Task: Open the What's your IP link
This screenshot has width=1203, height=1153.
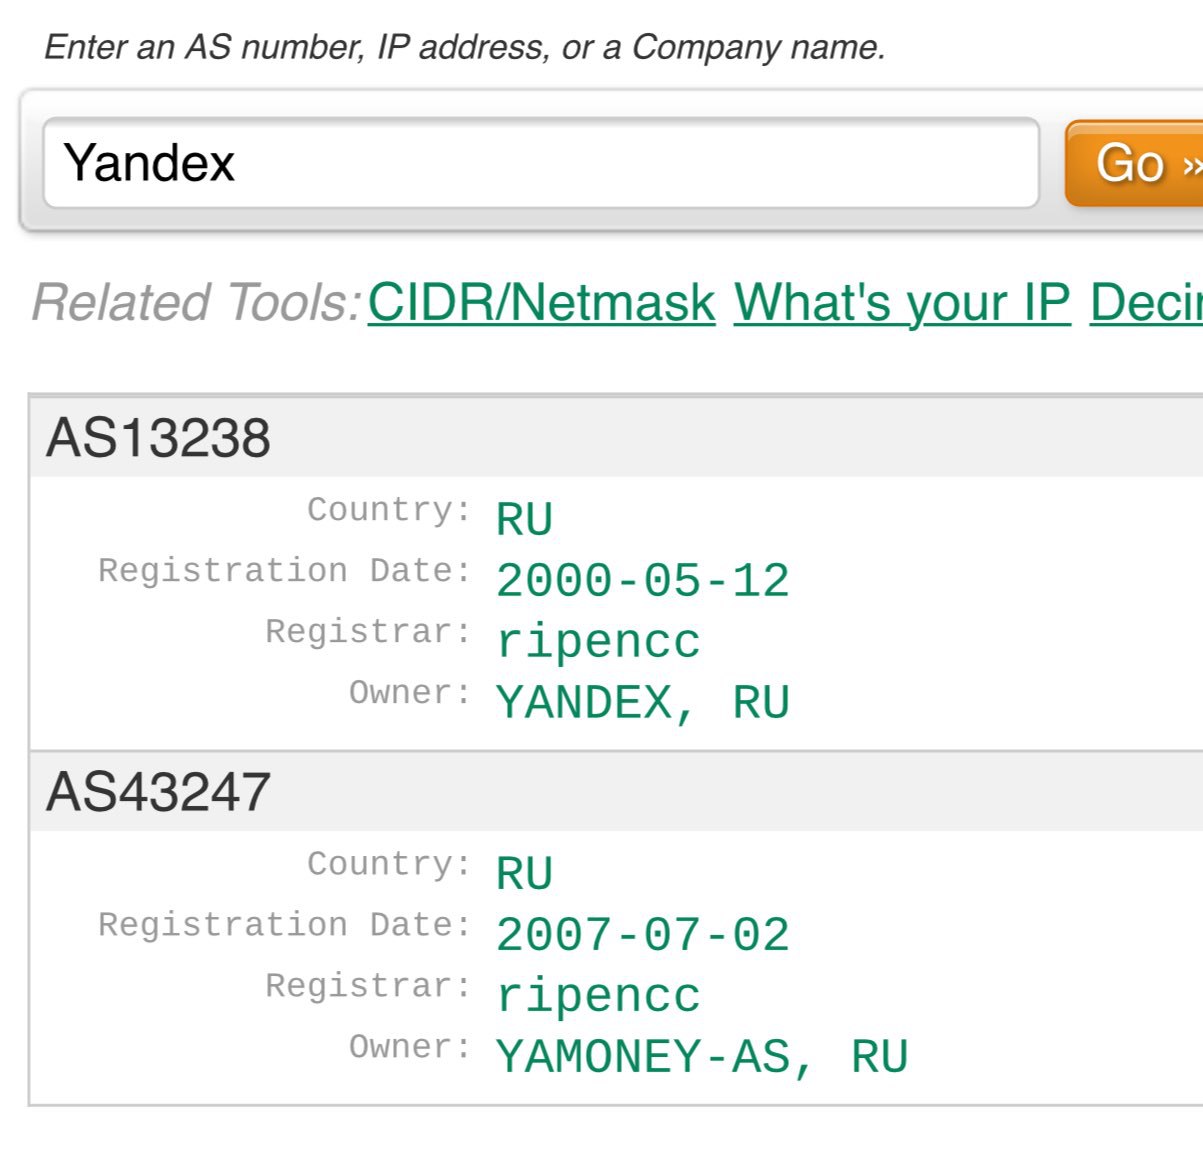Action: click(x=902, y=302)
